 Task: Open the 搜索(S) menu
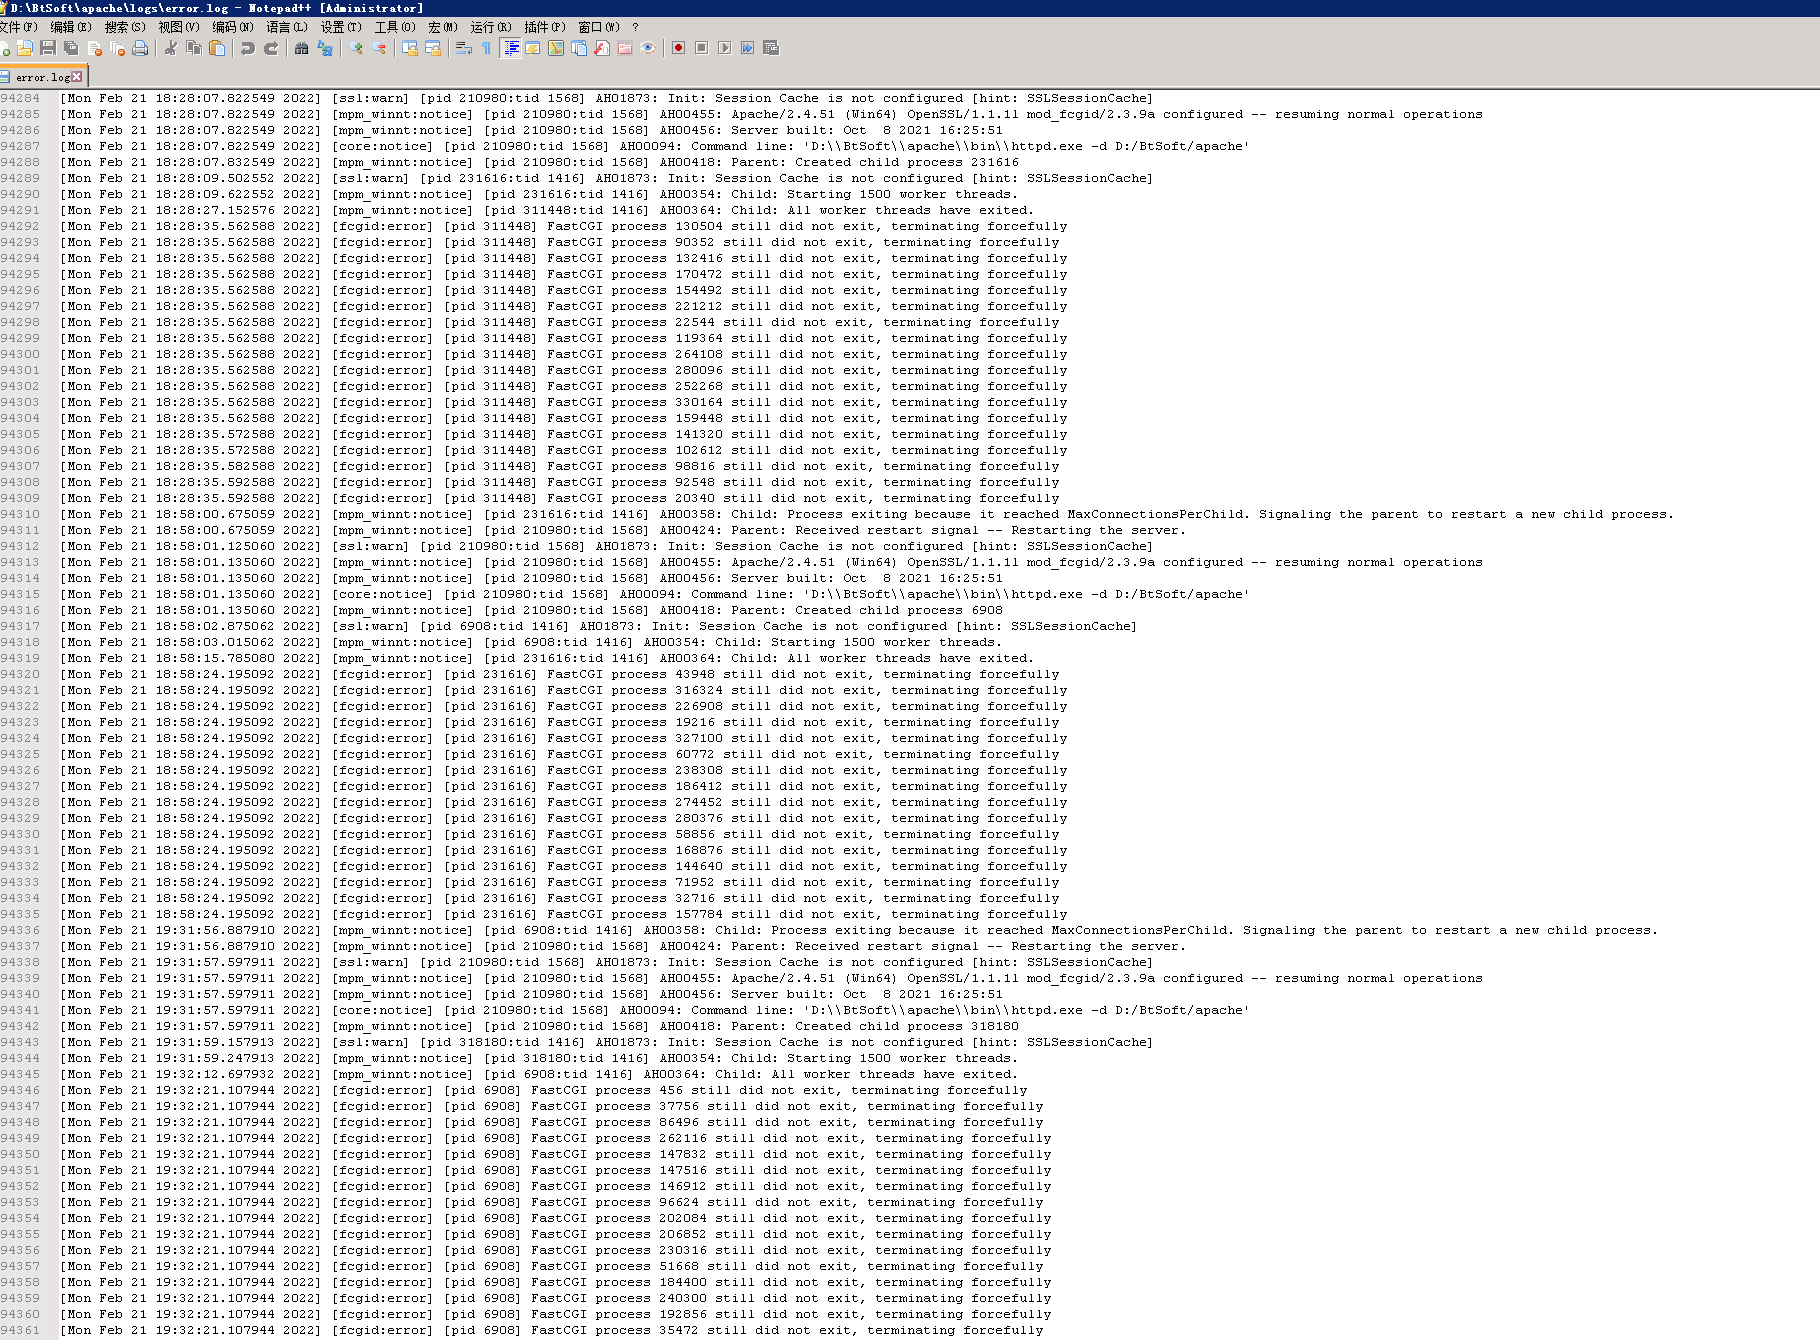[x=125, y=27]
